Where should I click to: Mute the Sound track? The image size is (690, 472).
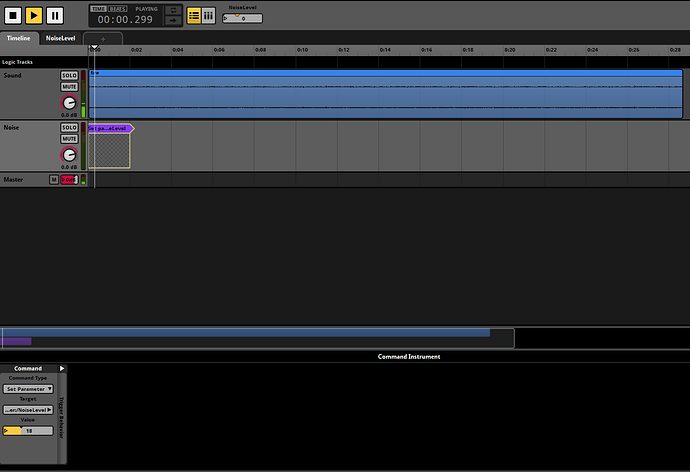(69, 87)
